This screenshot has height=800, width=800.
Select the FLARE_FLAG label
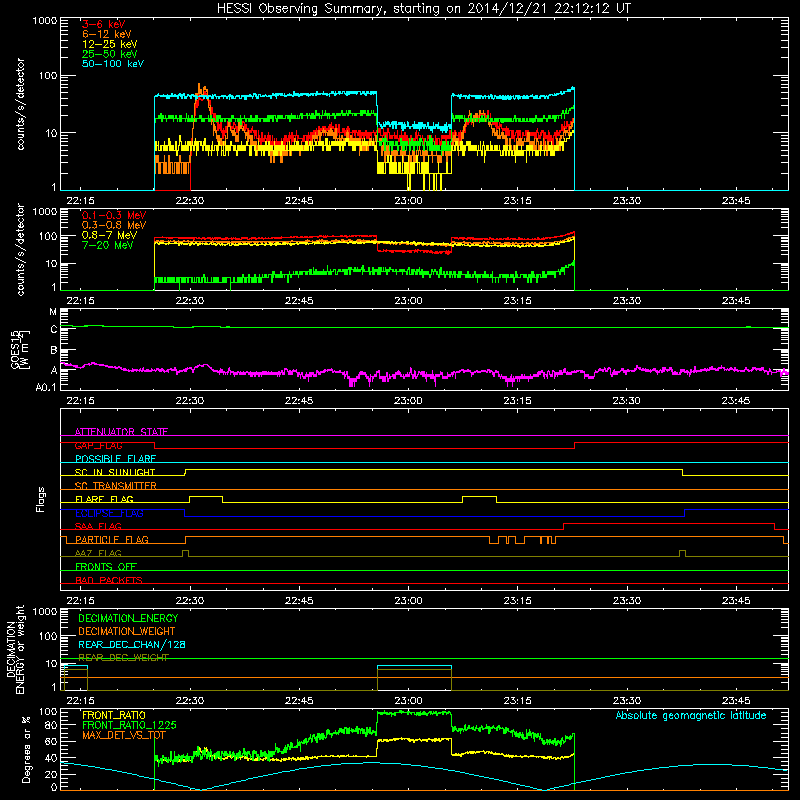[104, 499]
